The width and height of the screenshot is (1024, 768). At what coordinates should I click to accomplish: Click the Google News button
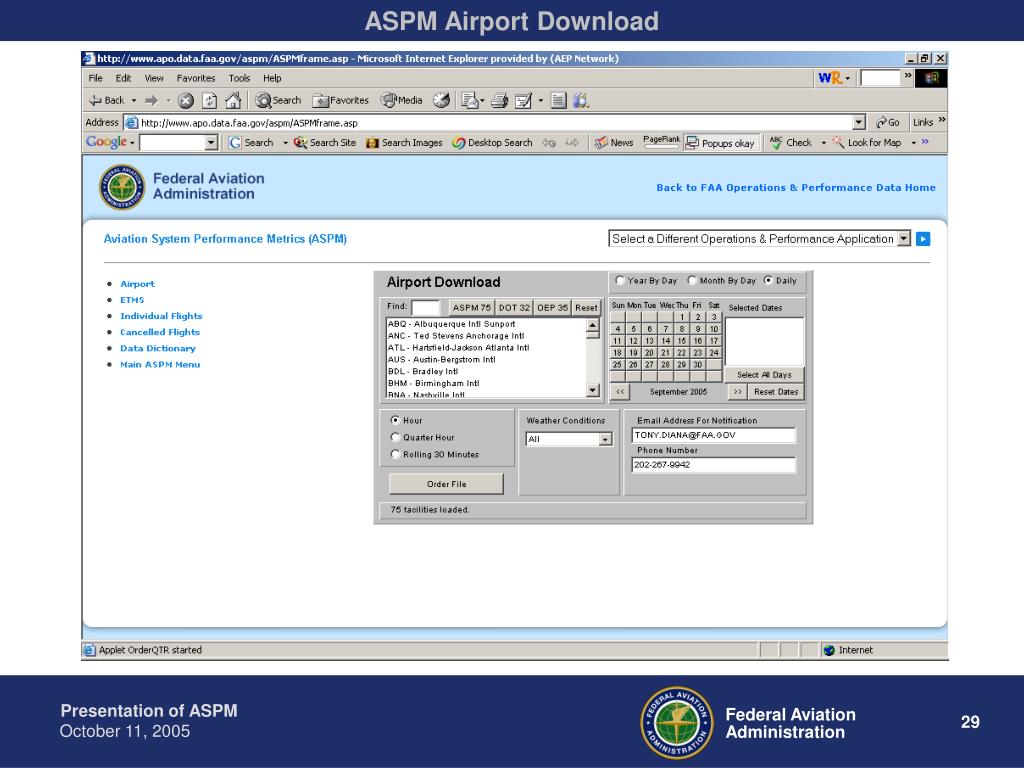click(x=614, y=142)
